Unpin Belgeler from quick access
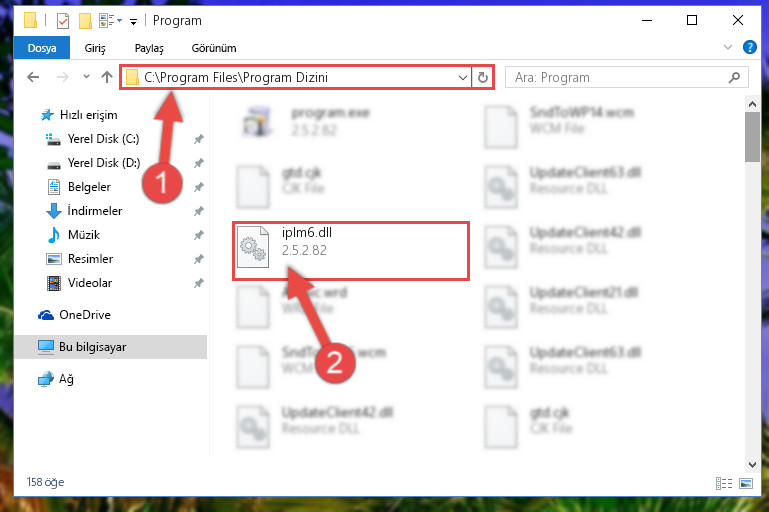Image resolution: width=769 pixels, height=512 pixels. pos(199,187)
